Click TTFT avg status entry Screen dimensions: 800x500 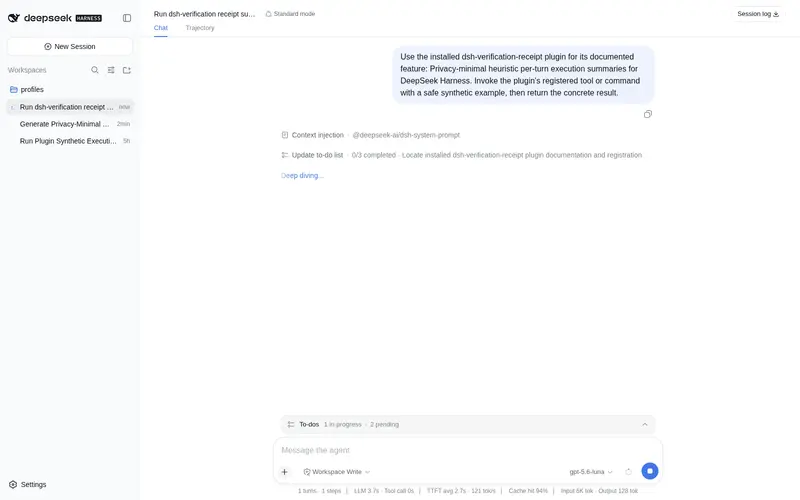(x=446, y=491)
